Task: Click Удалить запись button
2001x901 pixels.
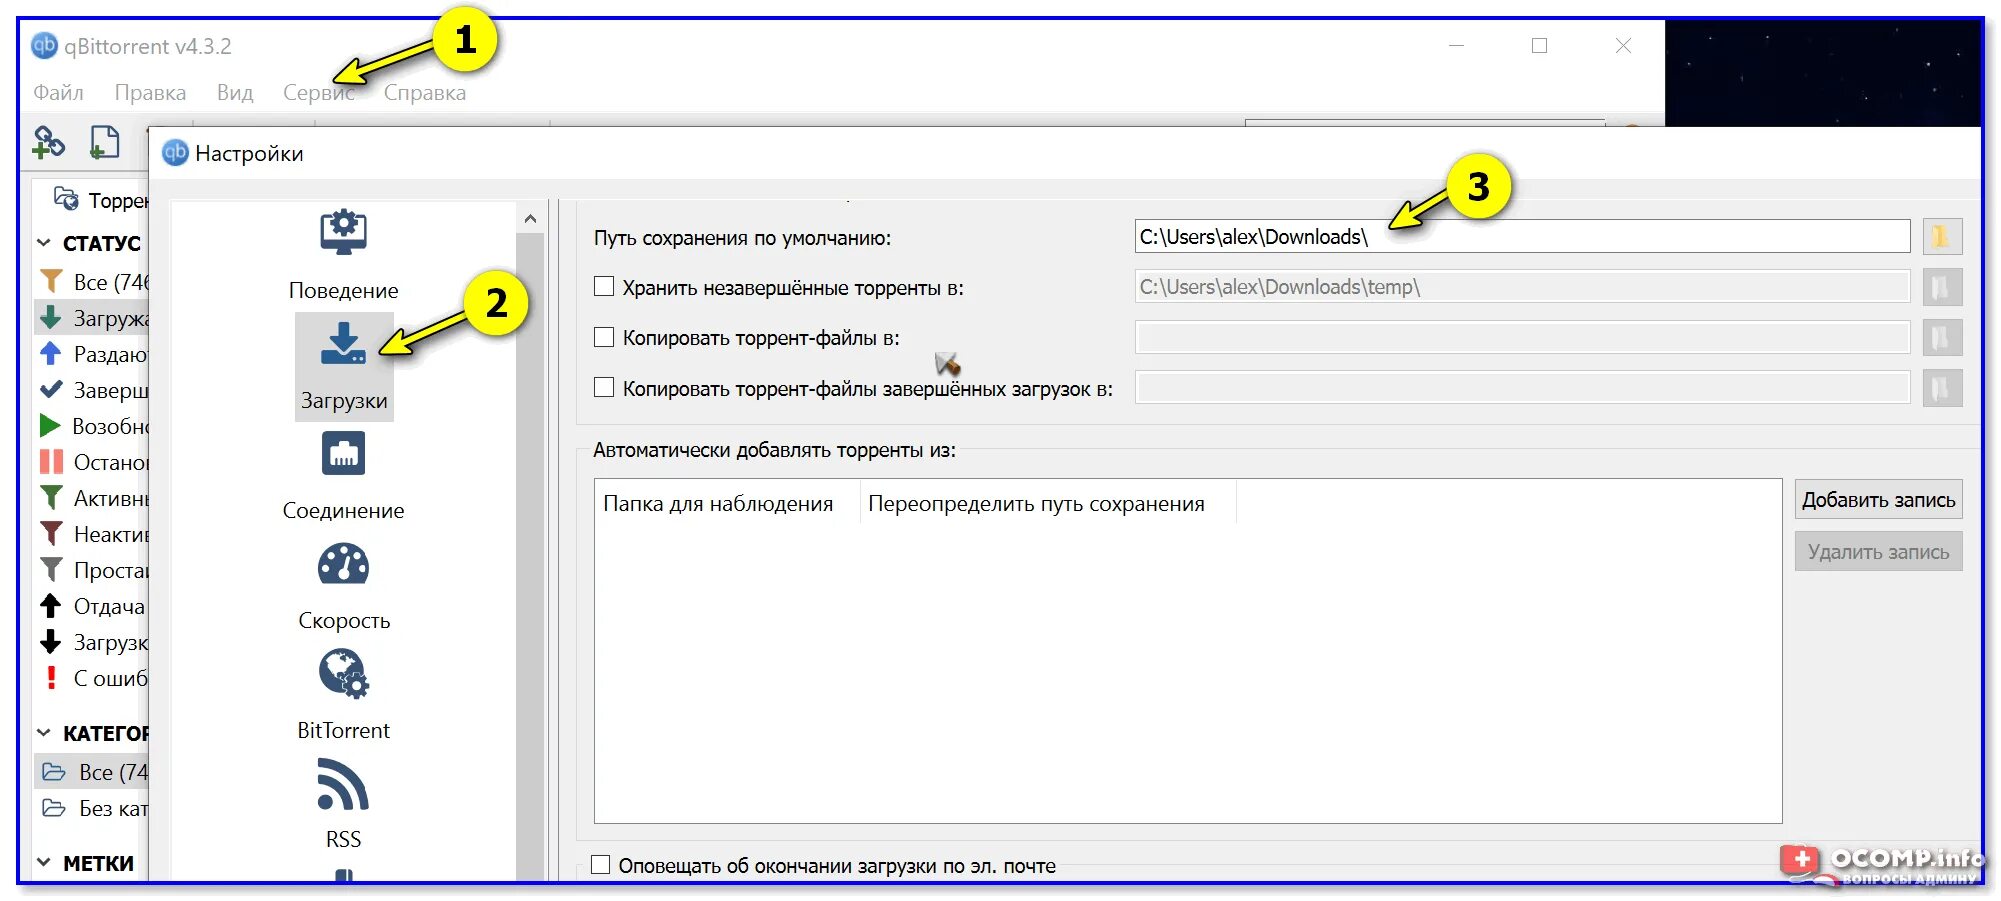Action: (x=1878, y=552)
